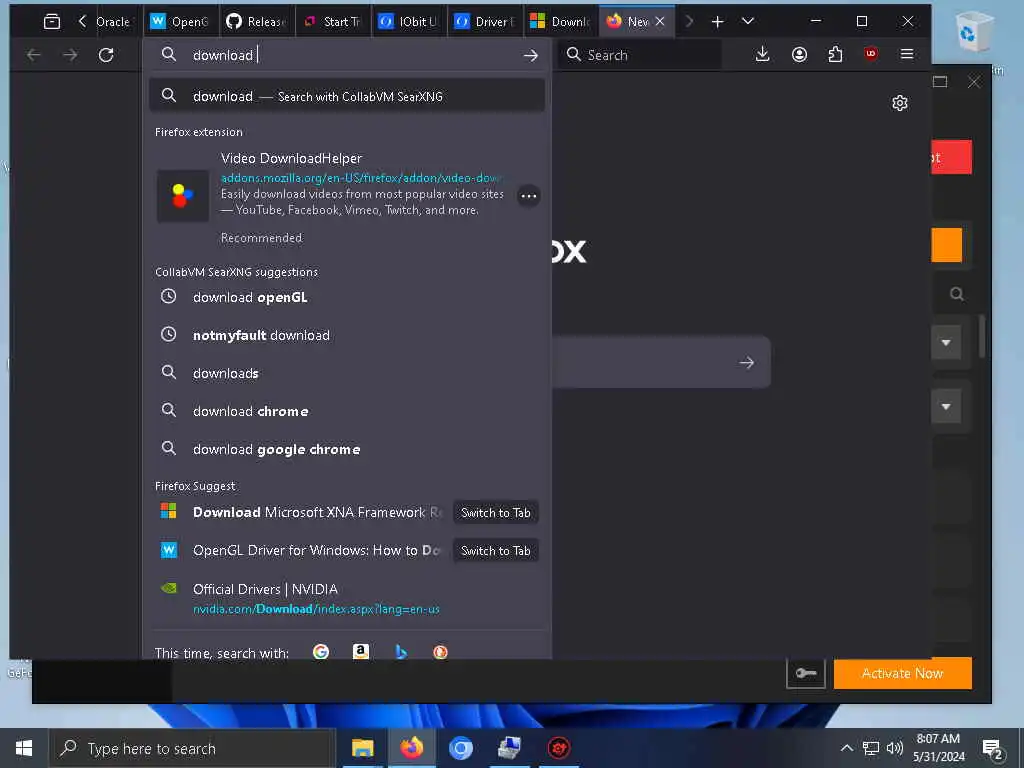Select the 'notmyfault download' history suggestion
This screenshot has height=768, width=1024.
coord(347,335)
